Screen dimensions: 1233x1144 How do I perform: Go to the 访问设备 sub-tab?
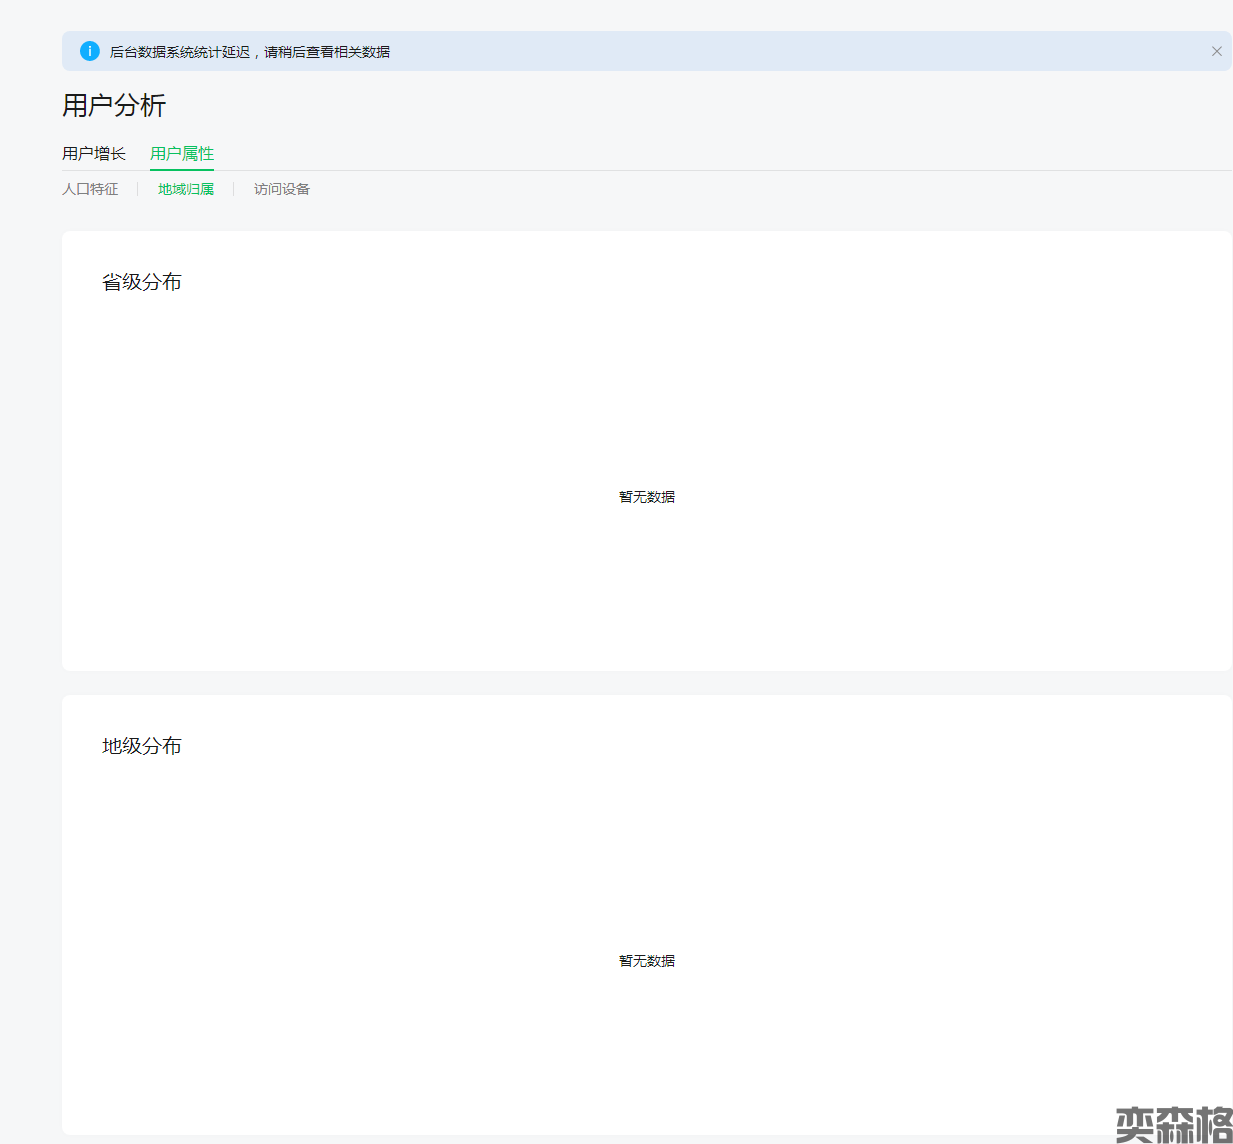282,189
